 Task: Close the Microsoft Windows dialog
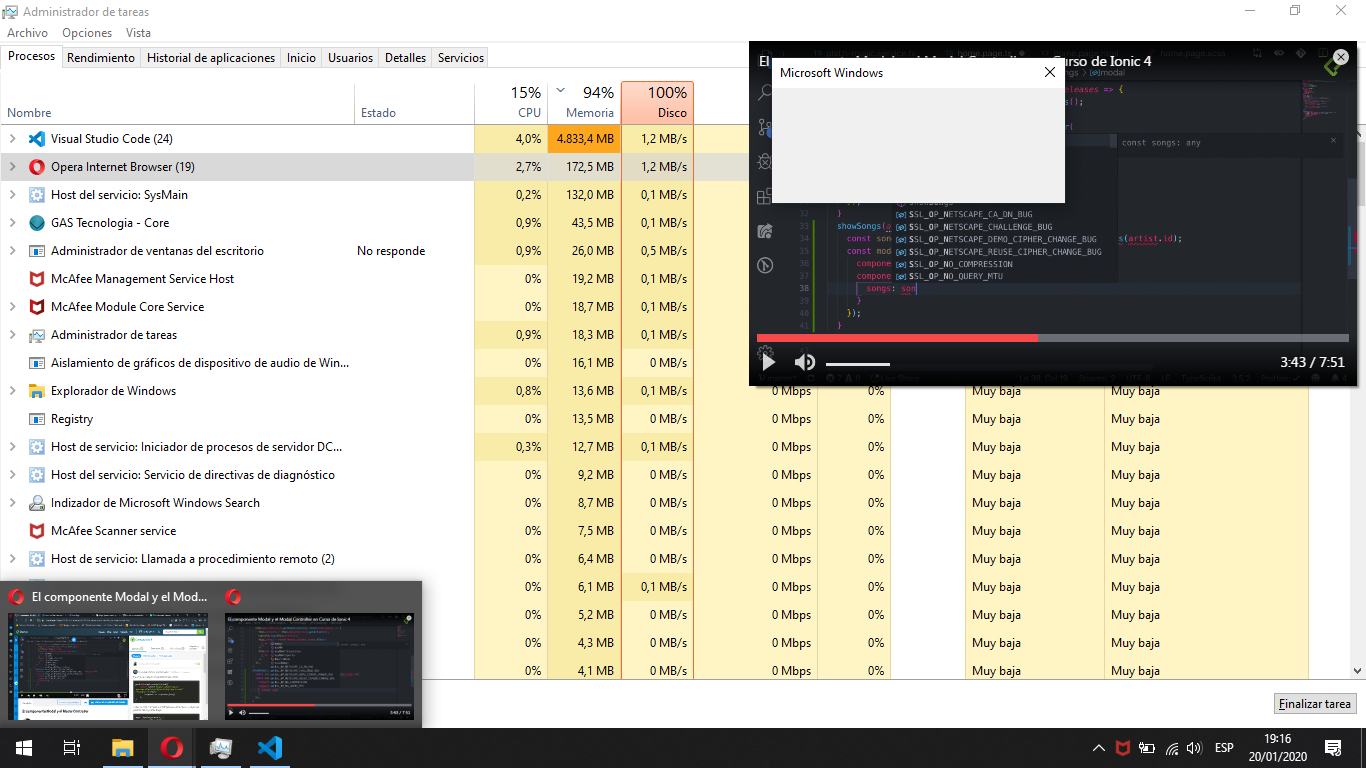(1049, 72)
